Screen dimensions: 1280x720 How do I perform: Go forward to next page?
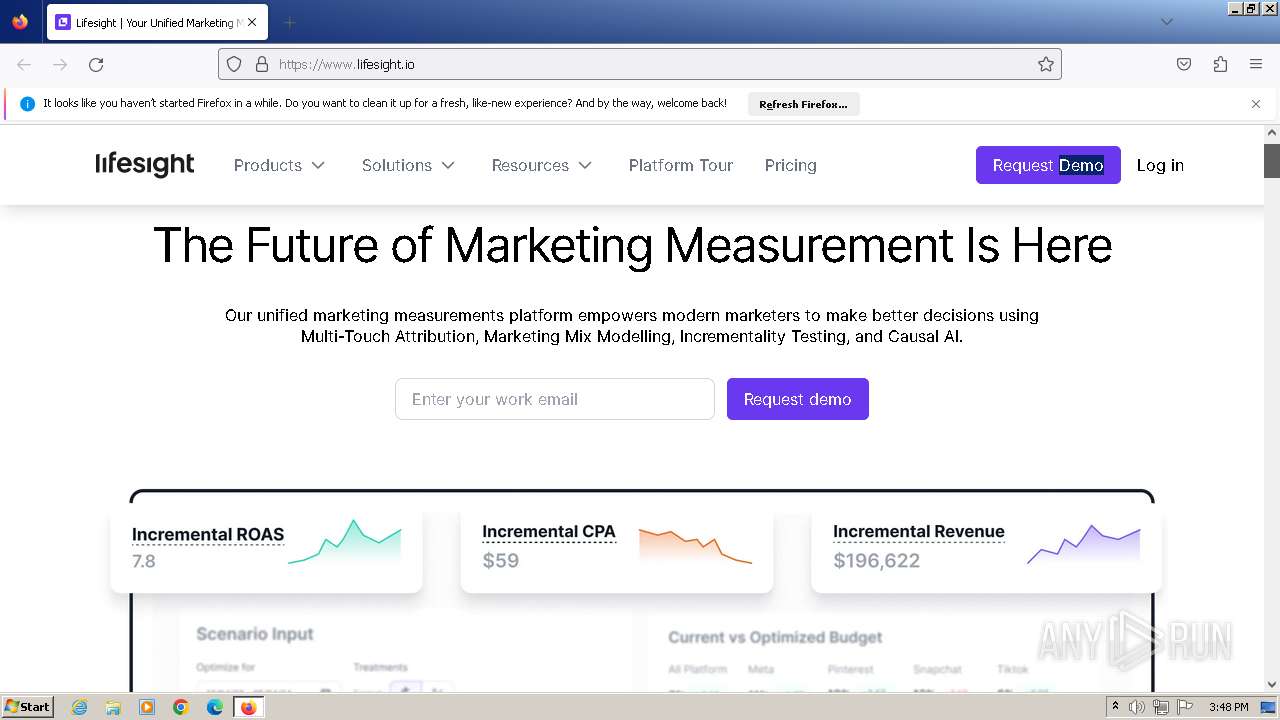60,64
